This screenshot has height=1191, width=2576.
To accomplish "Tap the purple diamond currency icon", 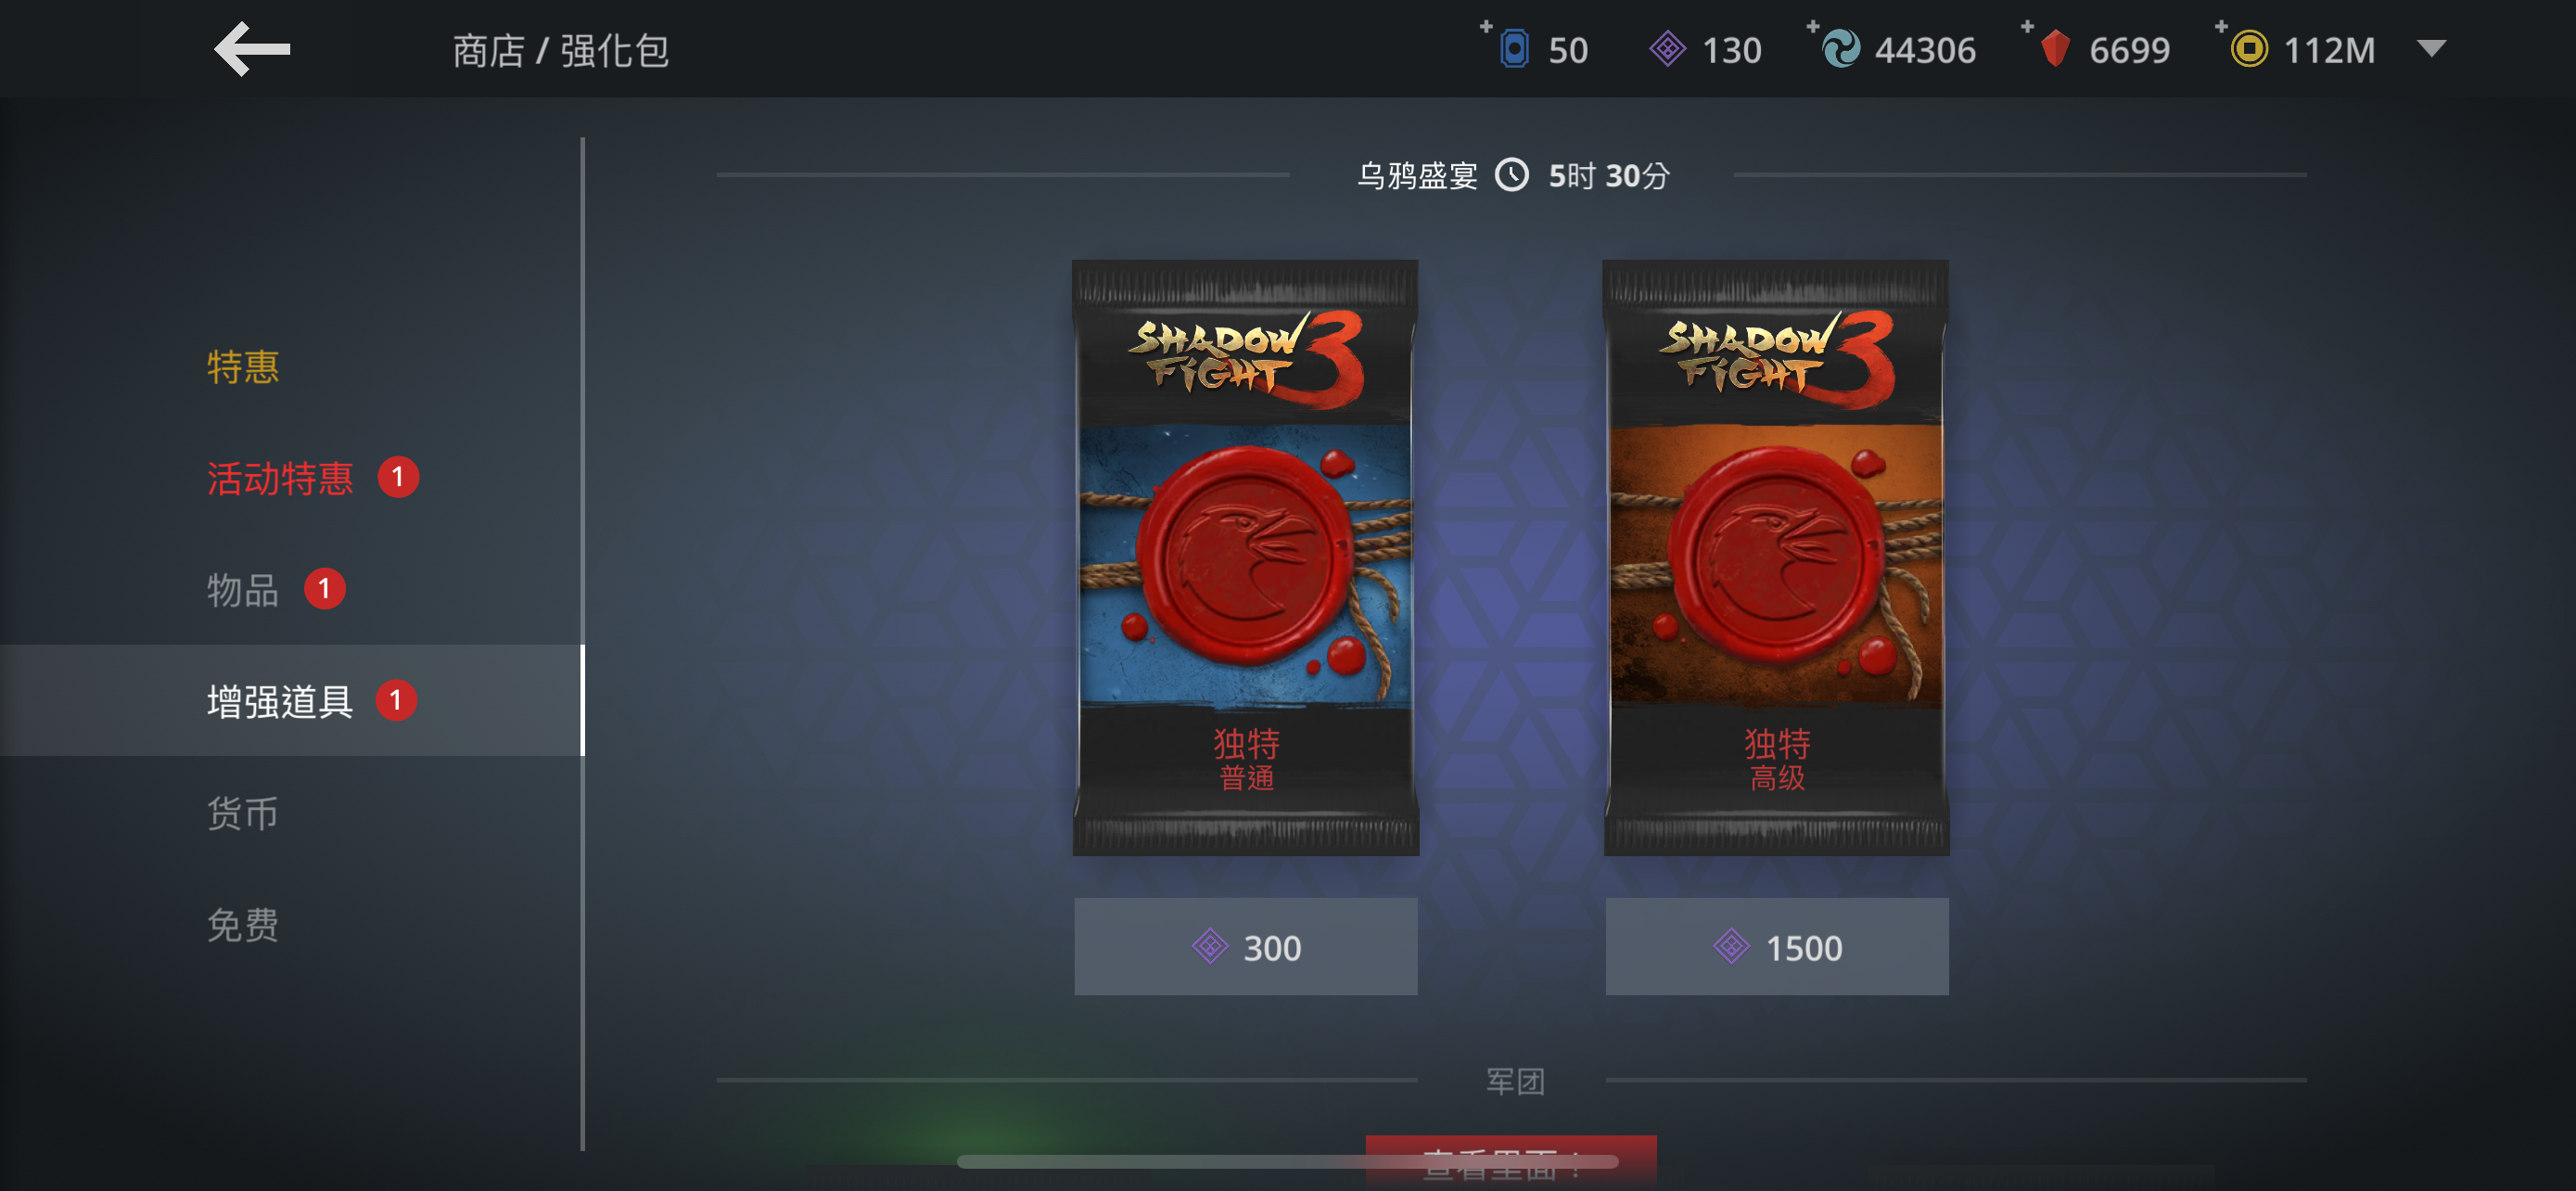I will click(x=1667, y=49).
